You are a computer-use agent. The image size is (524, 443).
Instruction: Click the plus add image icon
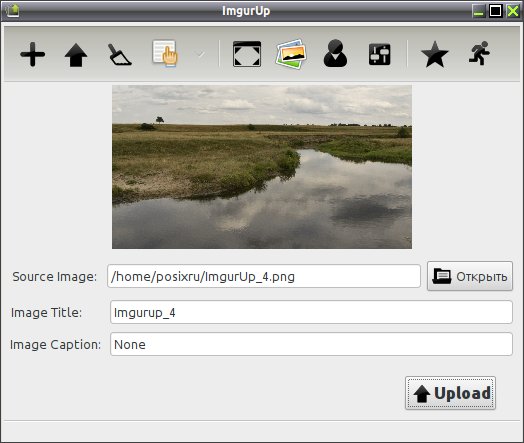click(x=32, y=54)
